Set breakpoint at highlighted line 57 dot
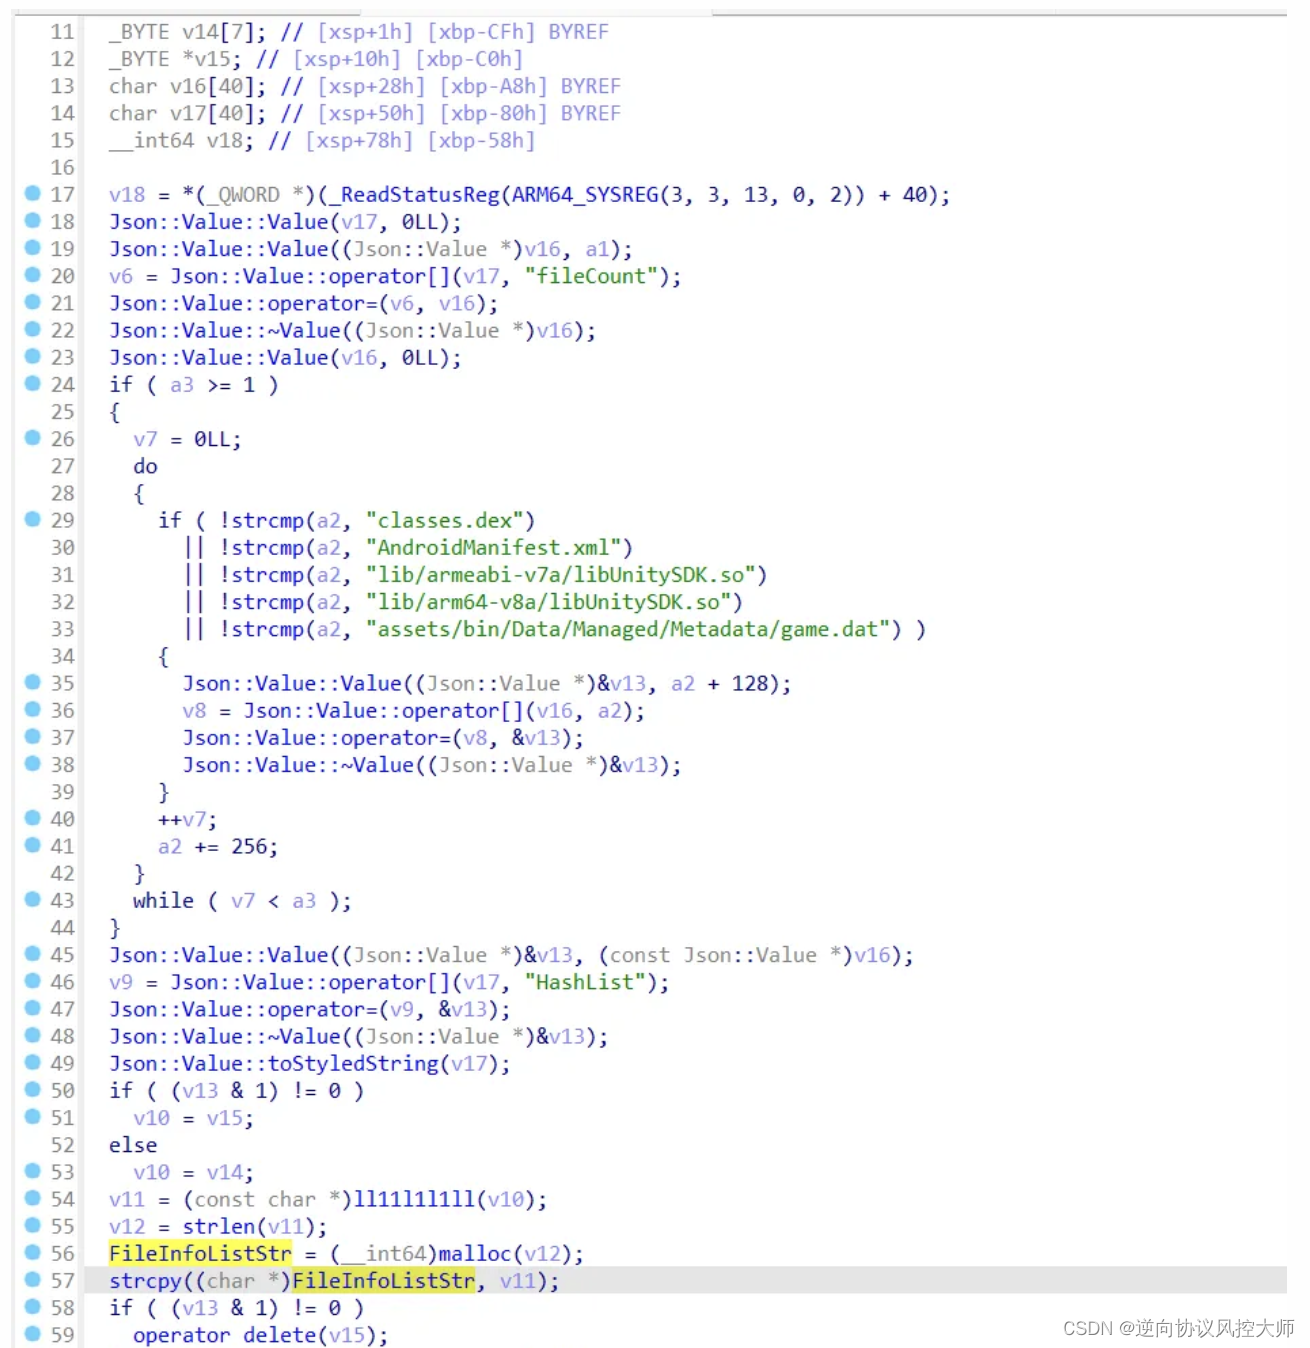This screenshot has height=1348, width=1310. [x=32, y=1279]
